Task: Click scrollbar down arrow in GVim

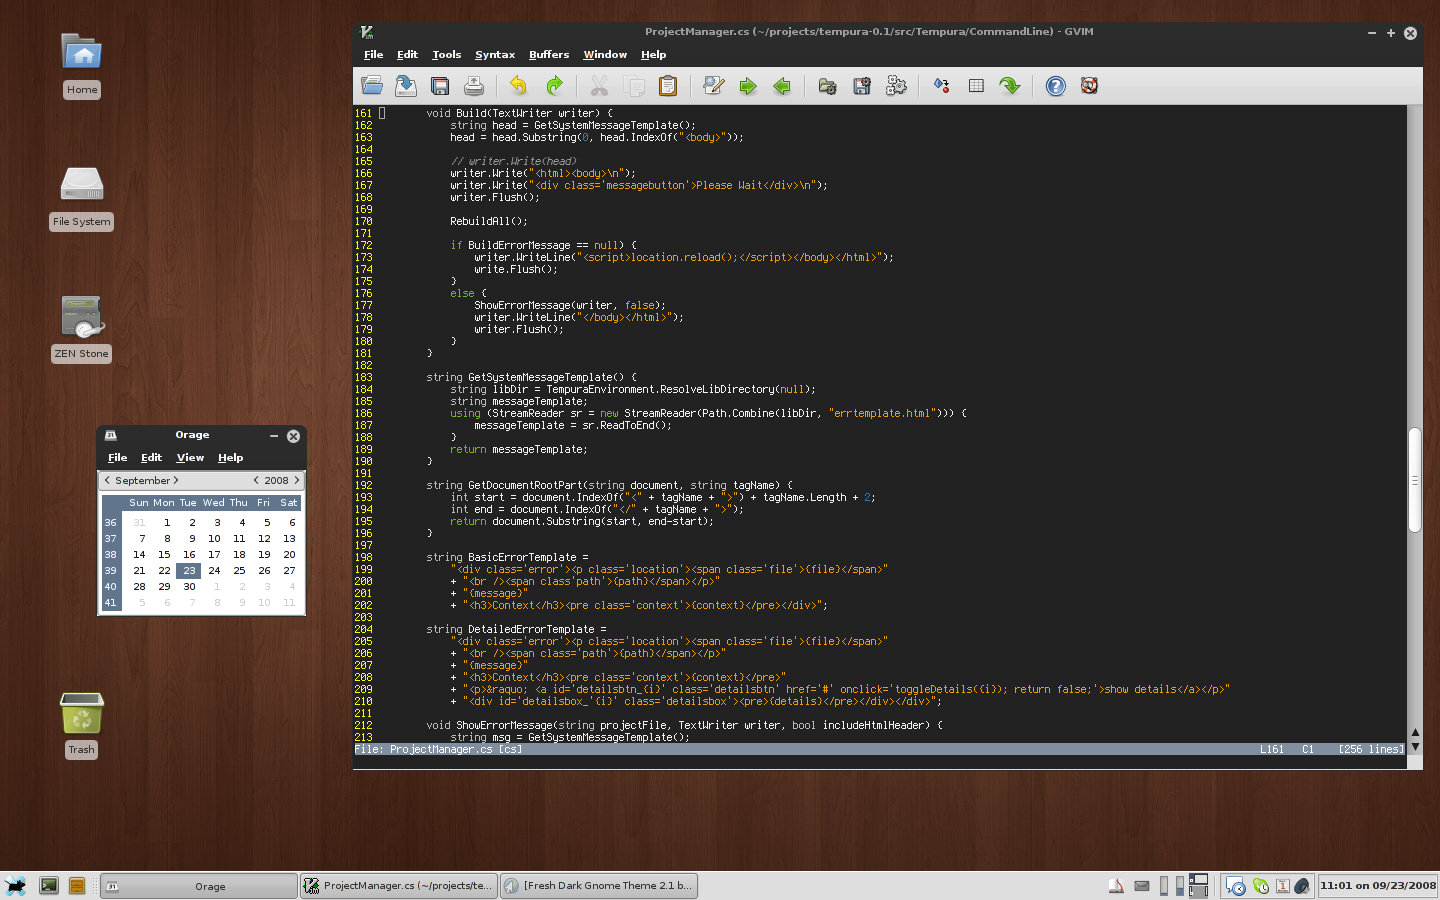Action: tap(1415, 748)
